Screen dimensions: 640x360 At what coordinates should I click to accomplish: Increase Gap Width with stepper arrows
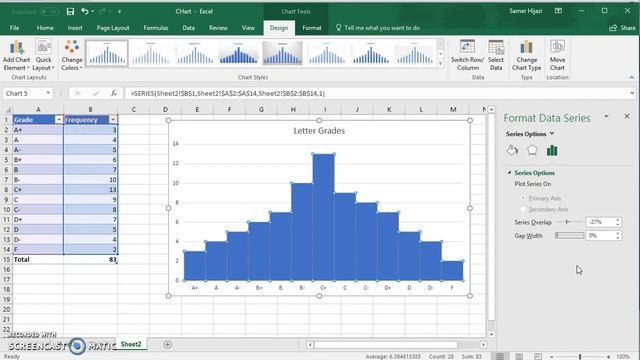[x=618, y=233]
